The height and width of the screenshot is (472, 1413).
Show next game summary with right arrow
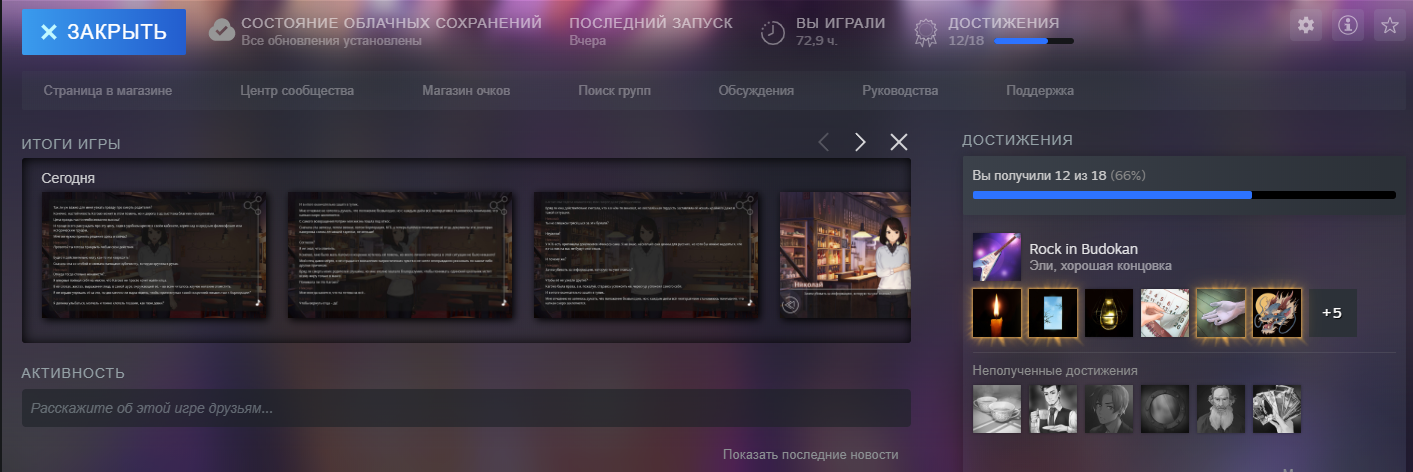click(860, 142)
